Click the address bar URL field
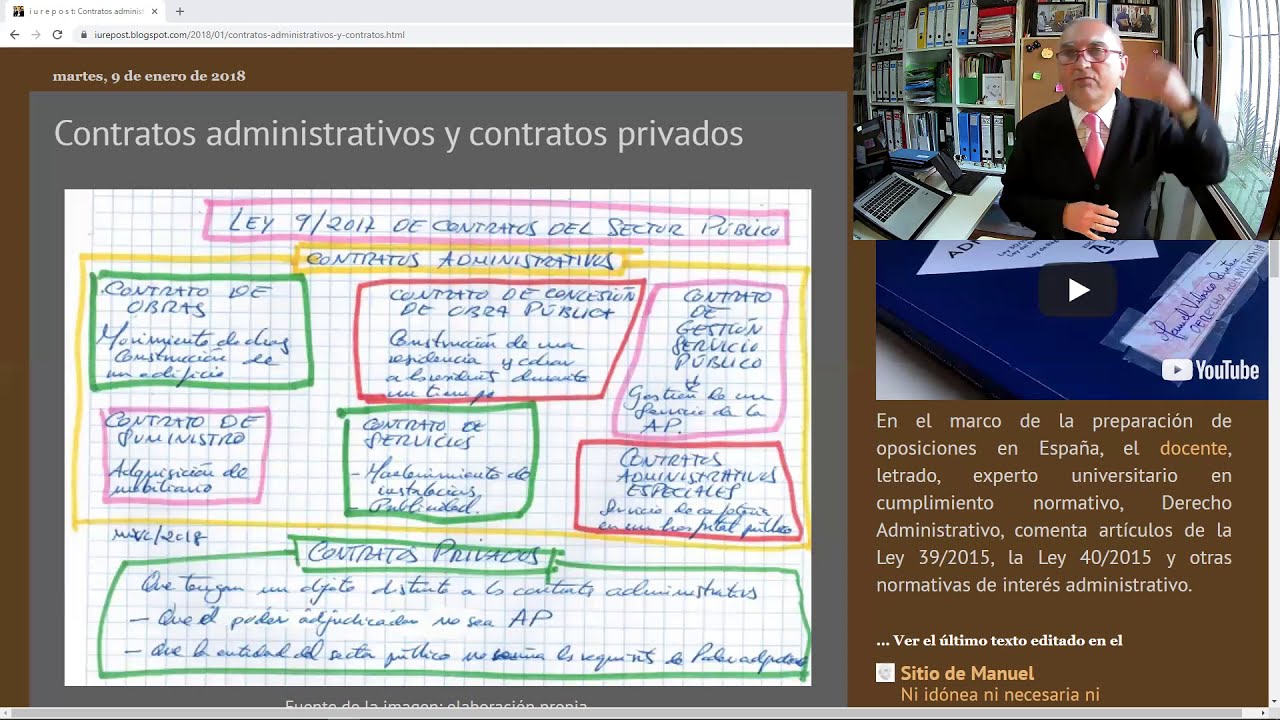 460,35
